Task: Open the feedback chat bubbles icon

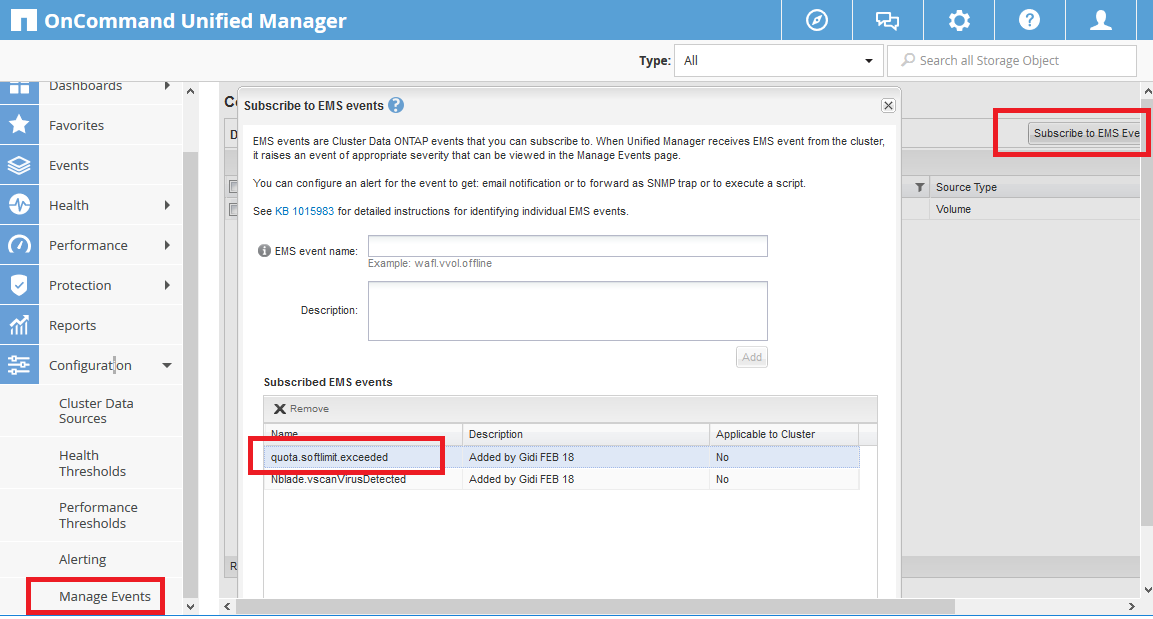Action: click(x=887, y=20)
